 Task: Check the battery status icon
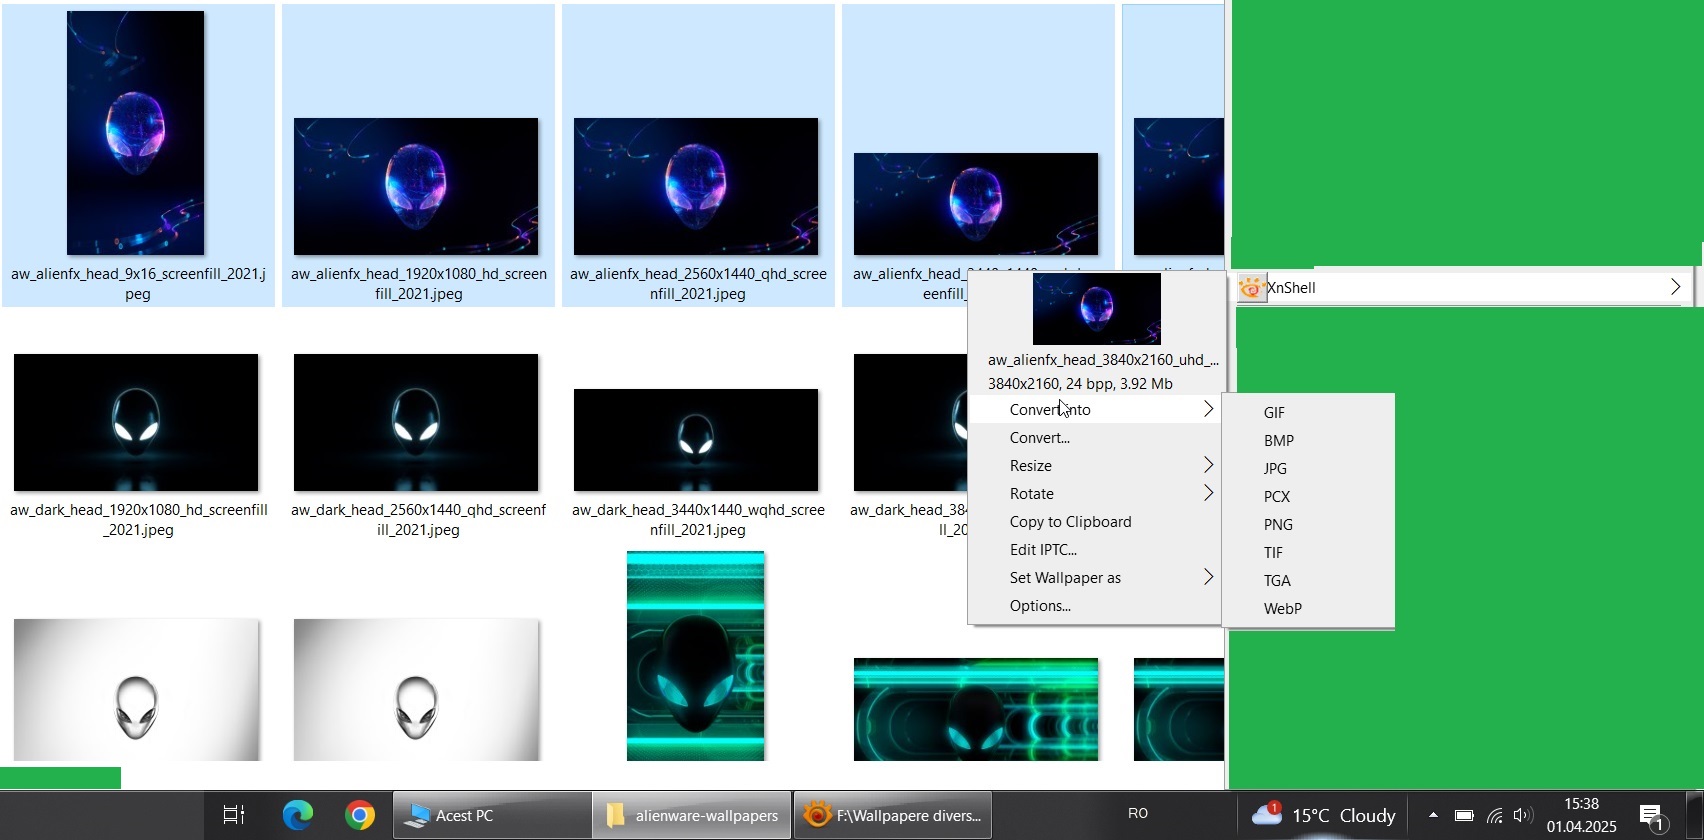coord(1464,815)
